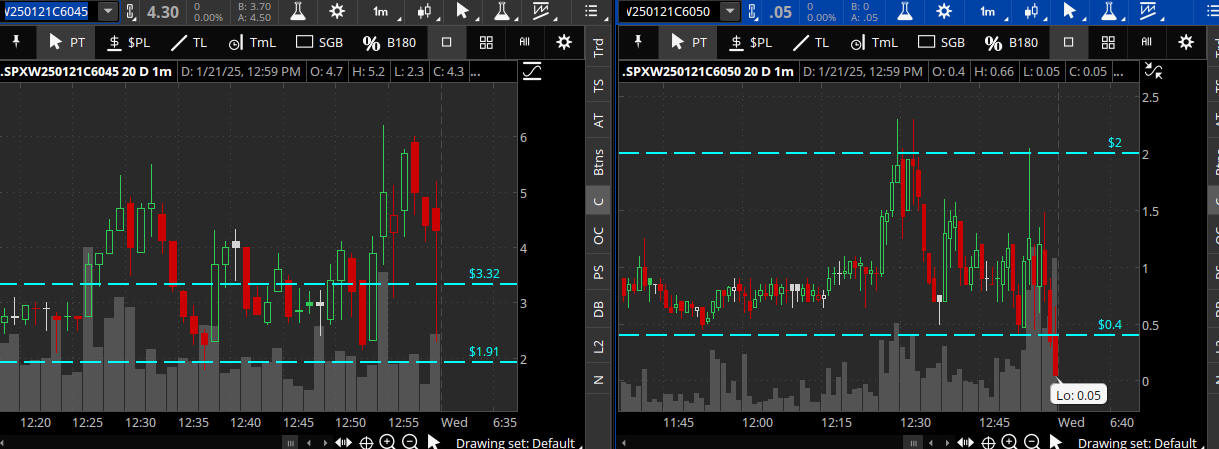Toggle single-chart view square in left toolbar

click(447, 43)
